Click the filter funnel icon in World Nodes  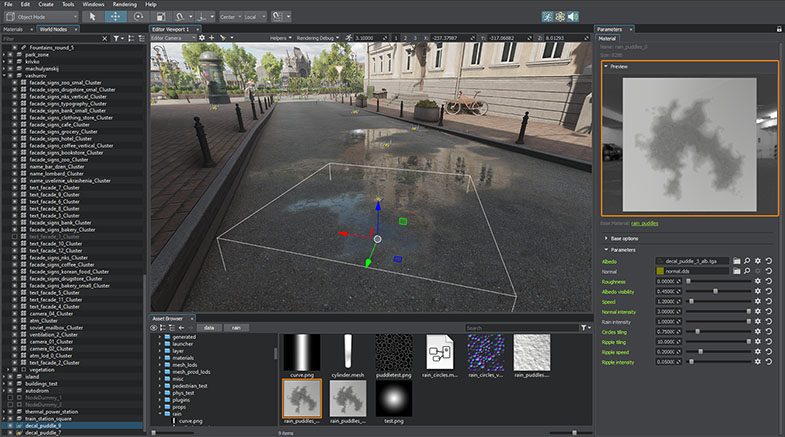tap(114, 38)
